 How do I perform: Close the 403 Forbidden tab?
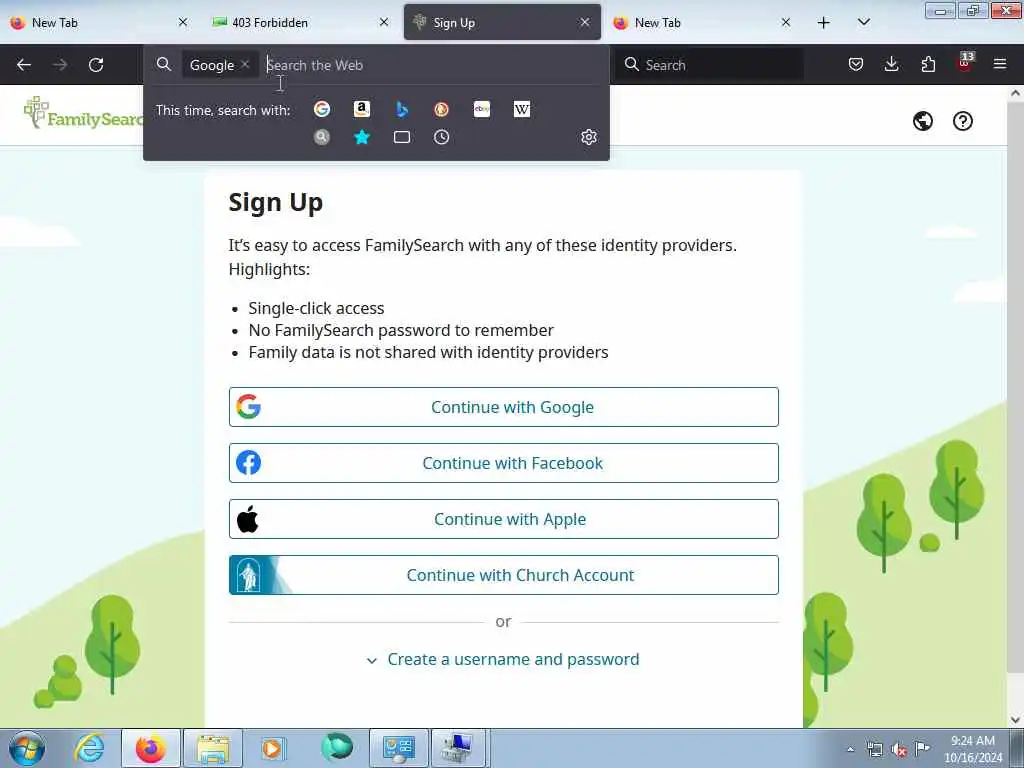point(384,23)
